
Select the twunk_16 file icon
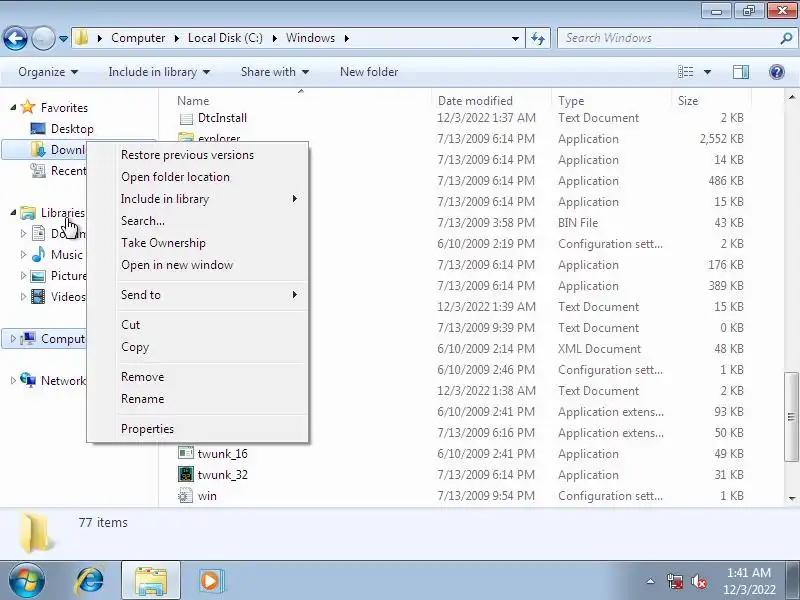click(x=186, y=454)
